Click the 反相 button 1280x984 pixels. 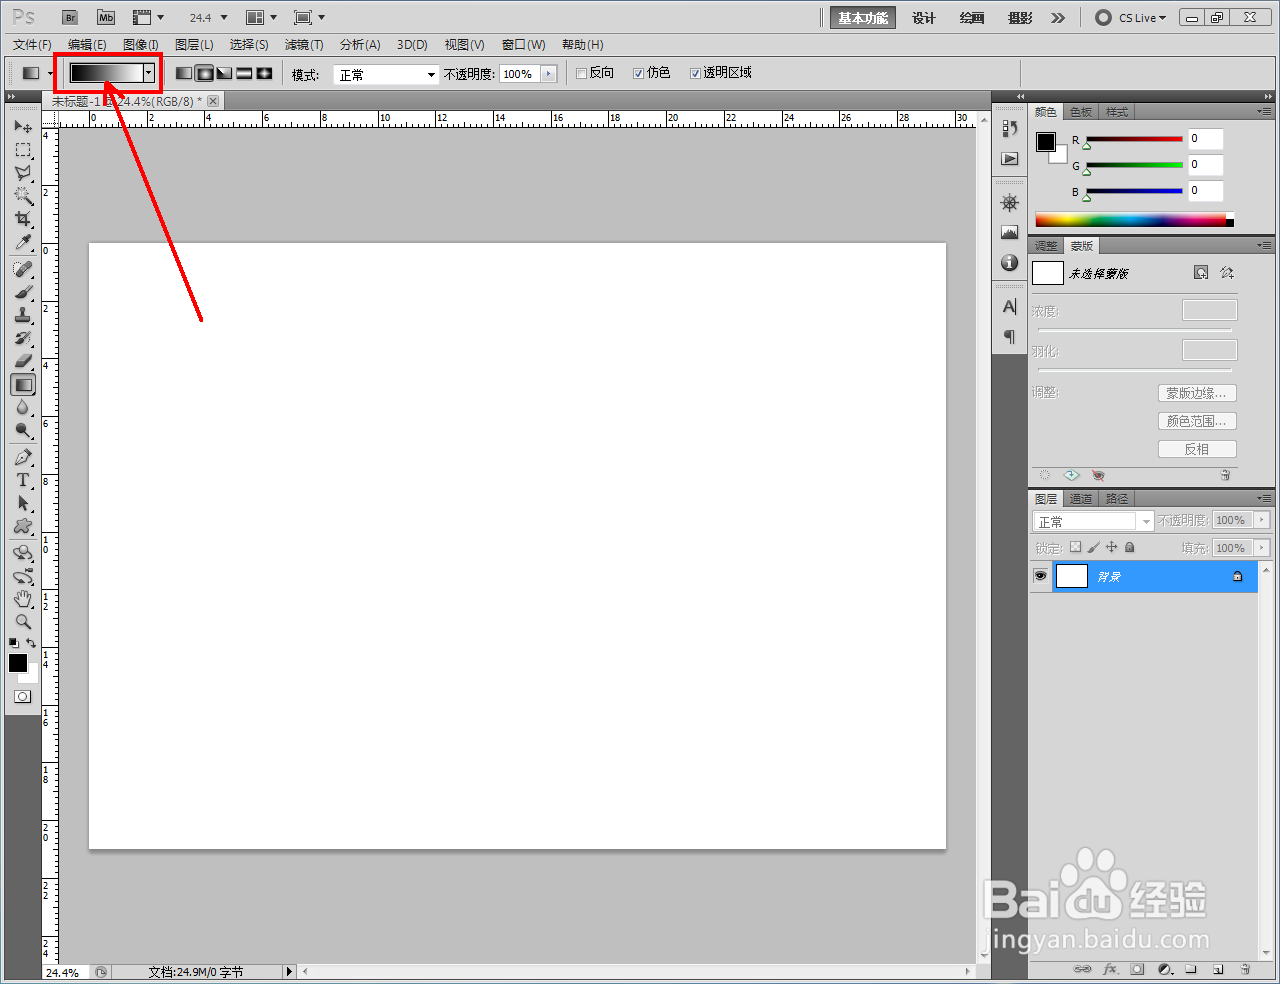pos(1197,449)
